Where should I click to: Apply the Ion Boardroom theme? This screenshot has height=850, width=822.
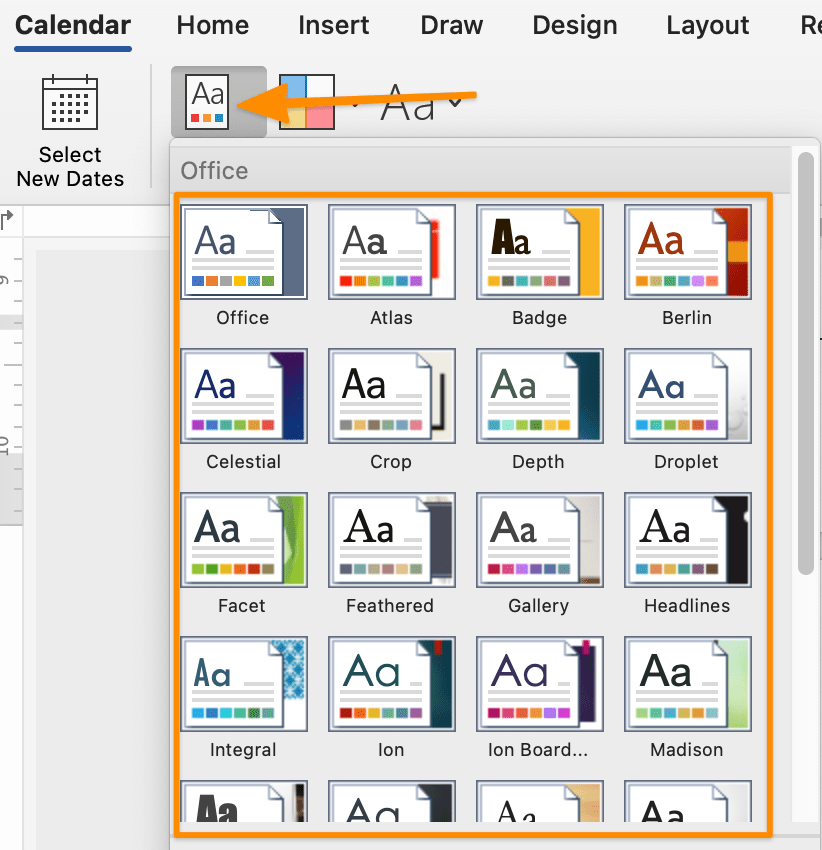coord(540,684)
